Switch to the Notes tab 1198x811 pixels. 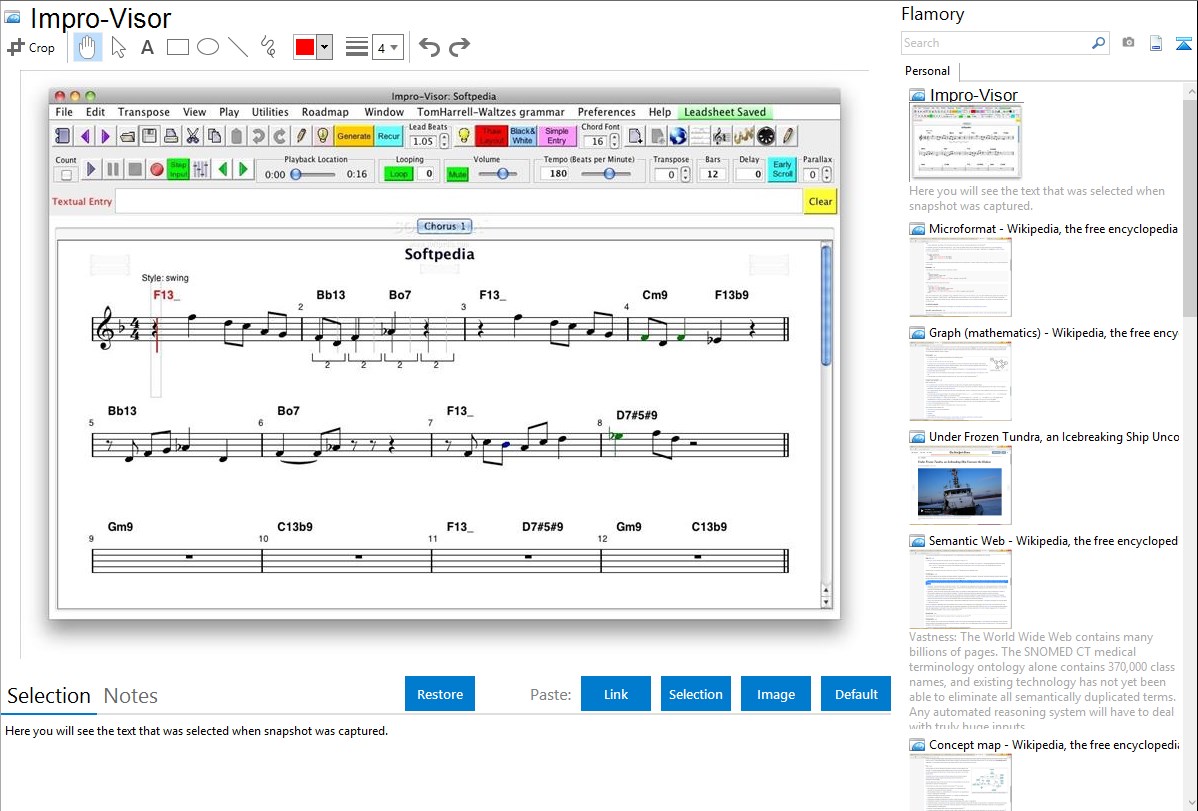coord(131,696)
